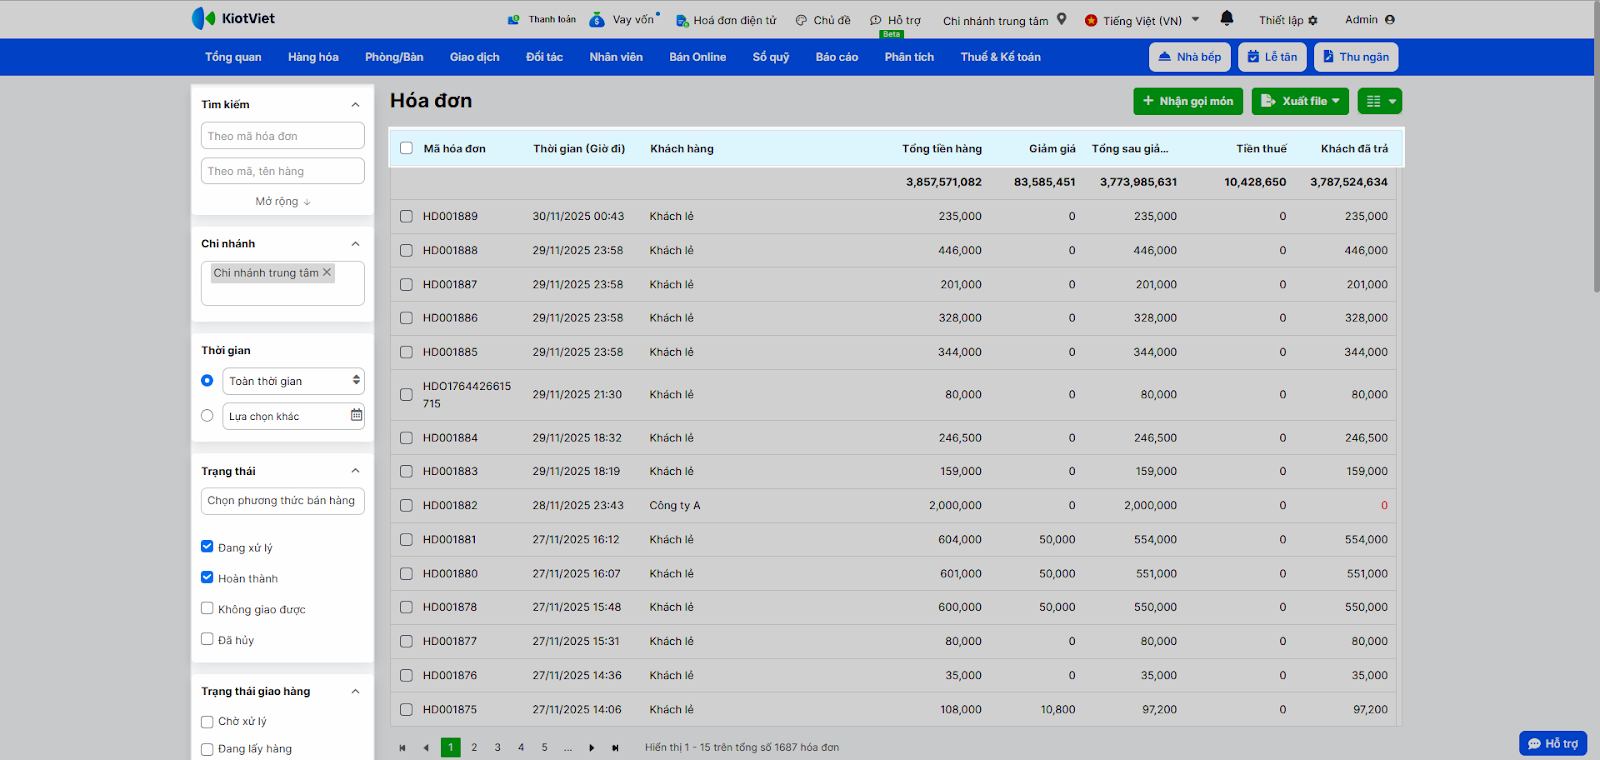Open the Đối tác menu
The image size is (1600, 760).
pos(545,57)
